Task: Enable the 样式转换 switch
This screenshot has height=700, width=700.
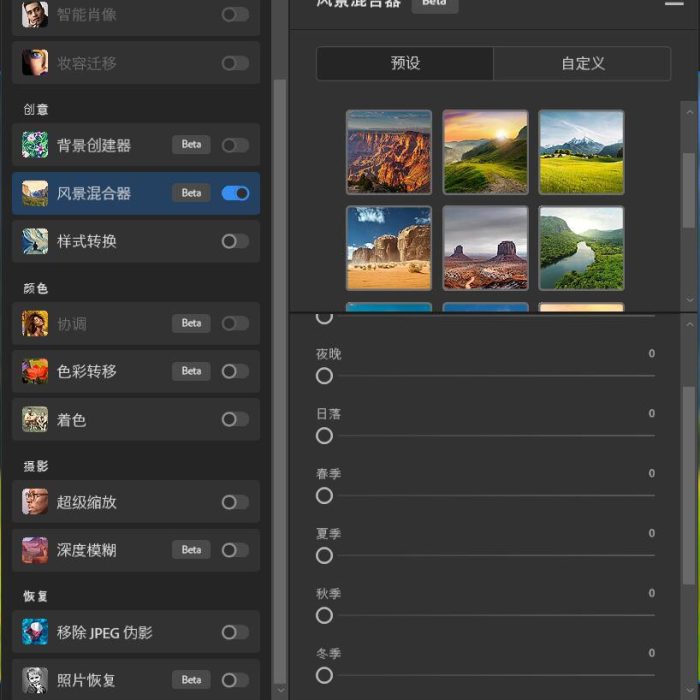Action: [235, 242]
